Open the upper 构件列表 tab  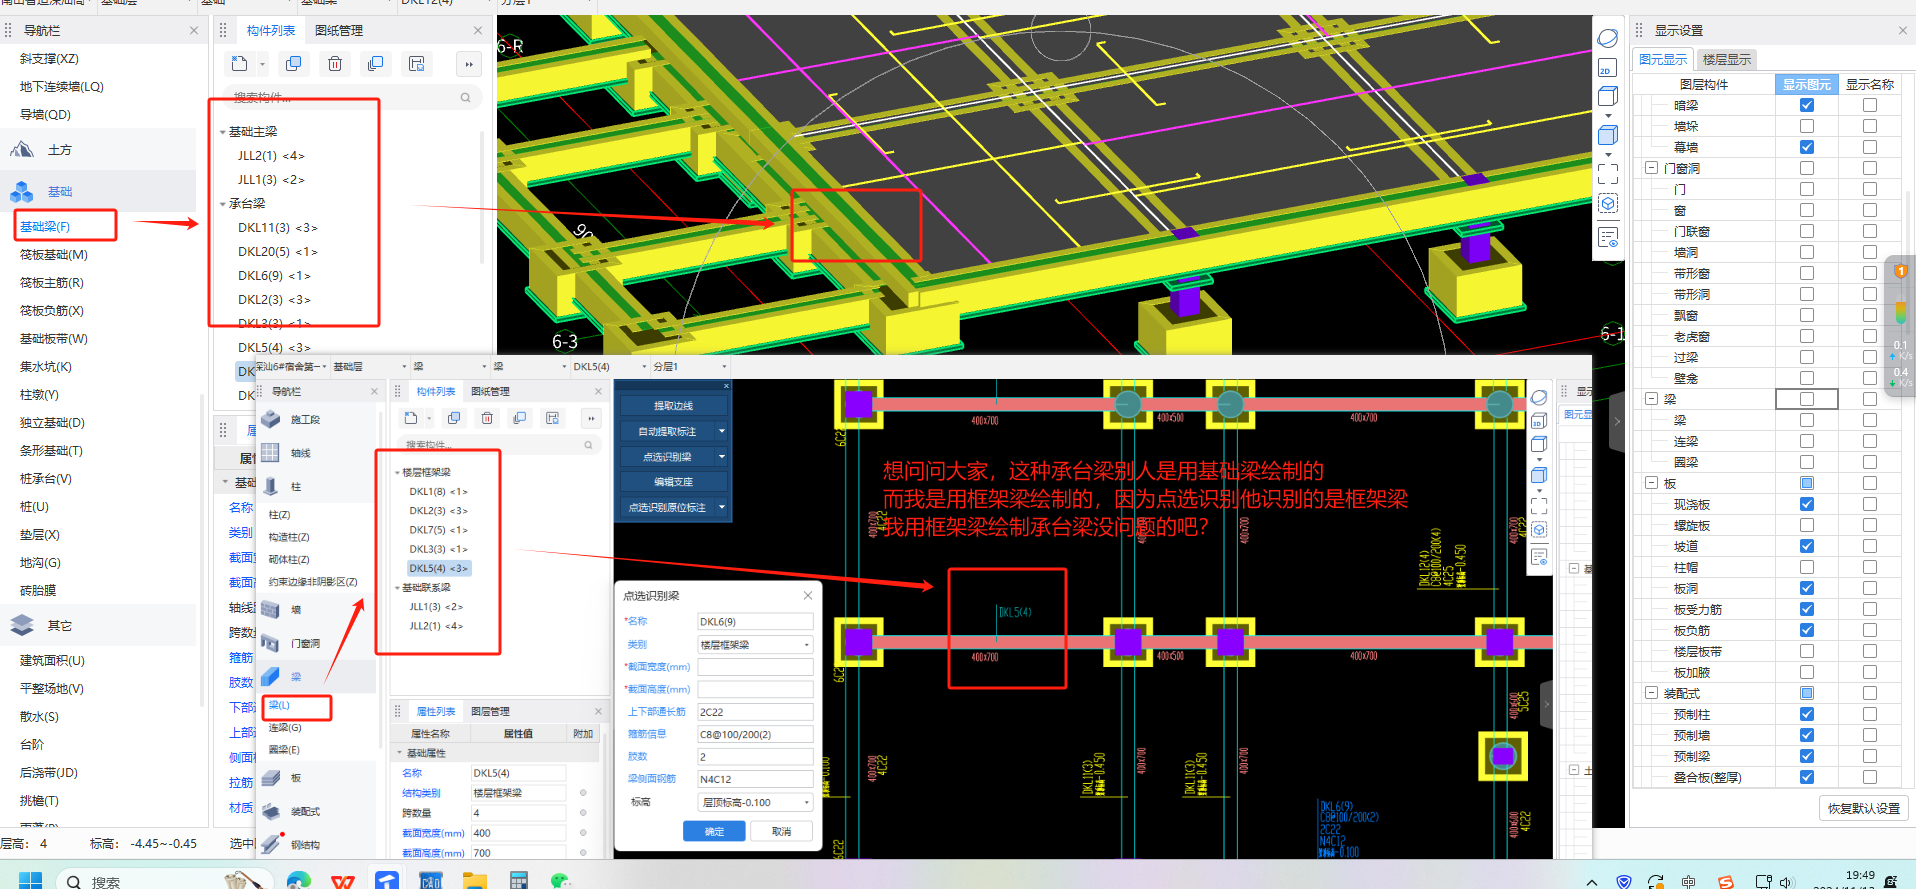[x=271, y=31]
